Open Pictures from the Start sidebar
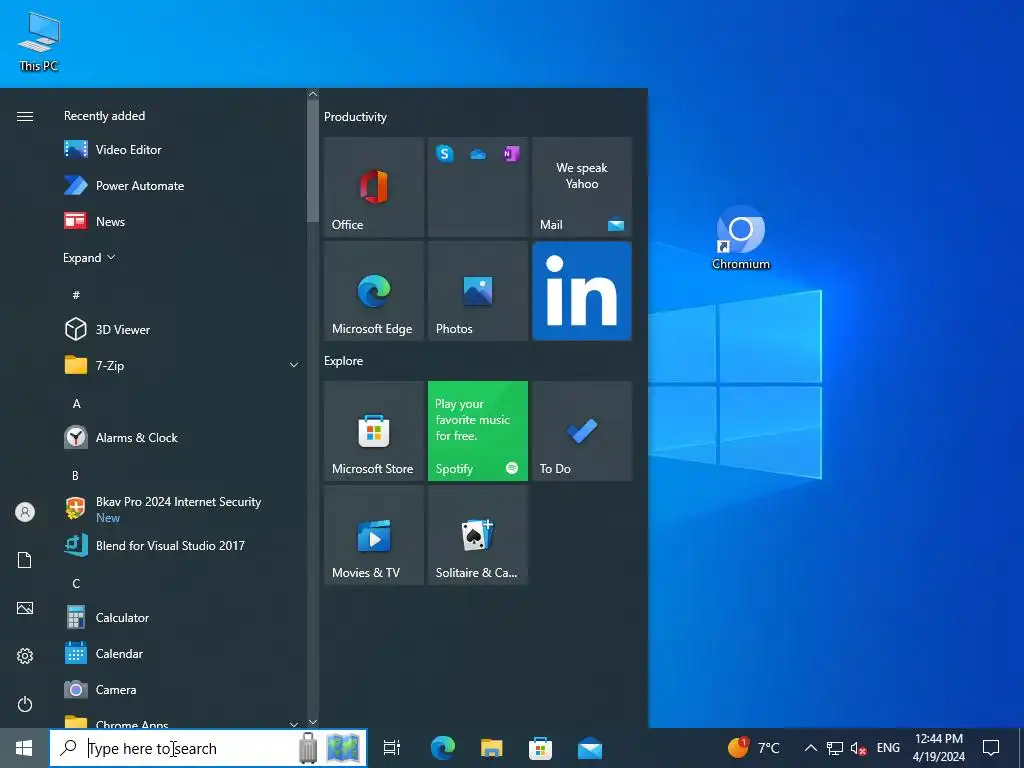This screenshot has height=768, width=1024. coord(25,608)
